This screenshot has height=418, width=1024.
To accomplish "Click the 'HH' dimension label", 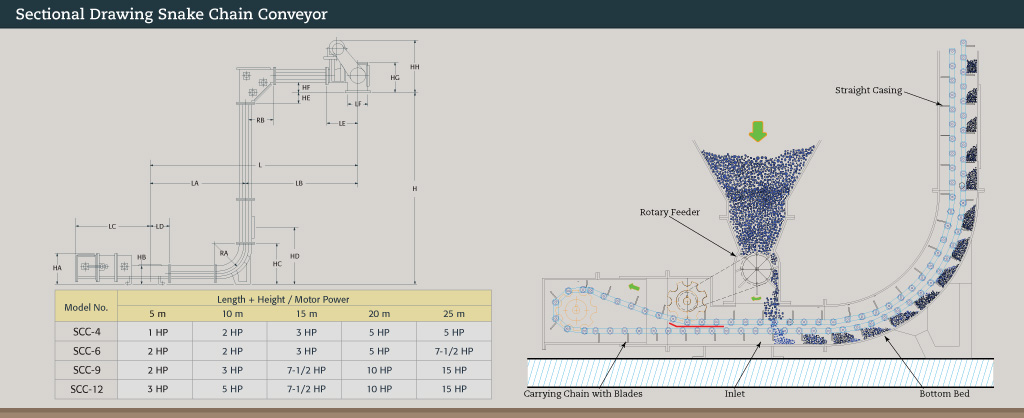I will click(x=414, y=67).
